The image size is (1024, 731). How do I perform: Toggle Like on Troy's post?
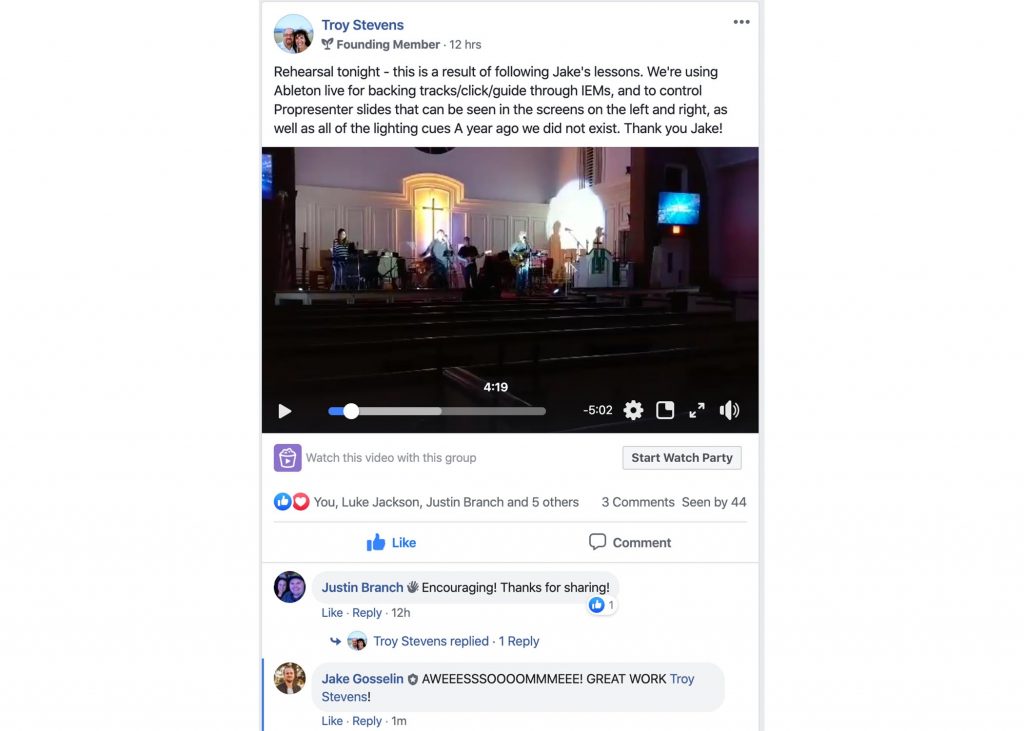point(391,542)
